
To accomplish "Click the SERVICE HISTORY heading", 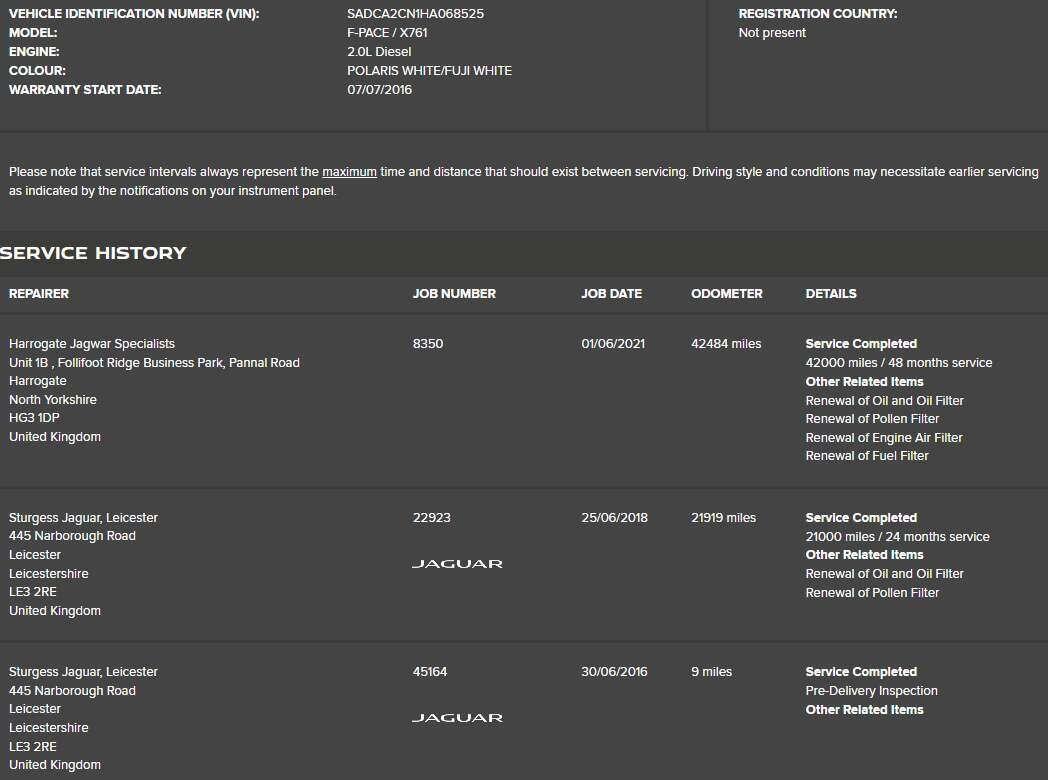I will (x=93, y=253).
